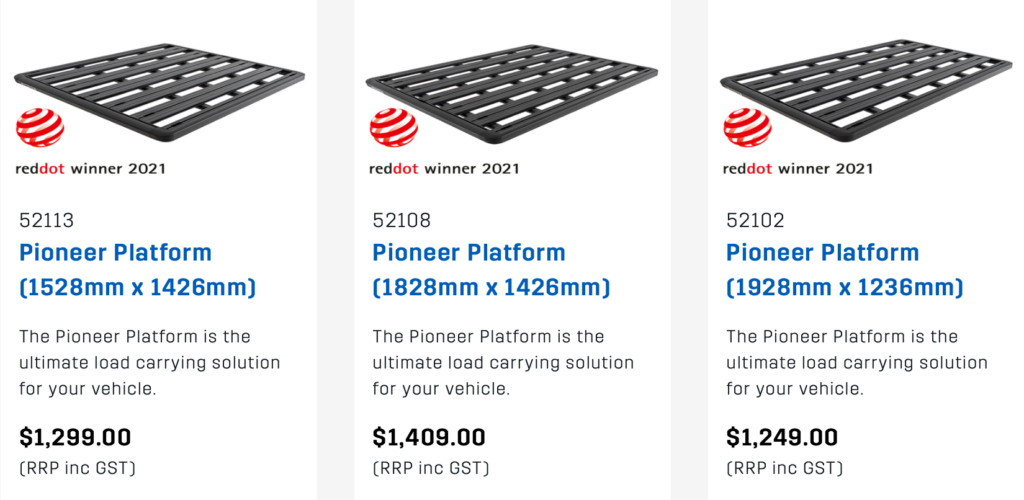Click the red dot award icon on product 52102

(748, 127)
